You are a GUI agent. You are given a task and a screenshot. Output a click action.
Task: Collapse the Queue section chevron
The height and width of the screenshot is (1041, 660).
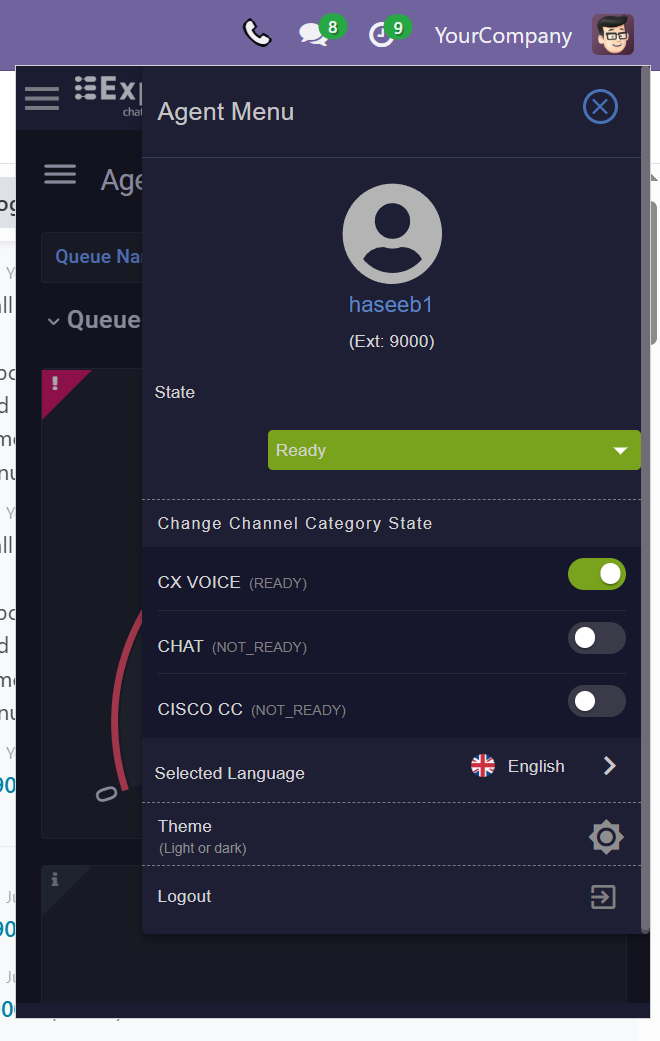pyautogui.click(x=54, y=322)
